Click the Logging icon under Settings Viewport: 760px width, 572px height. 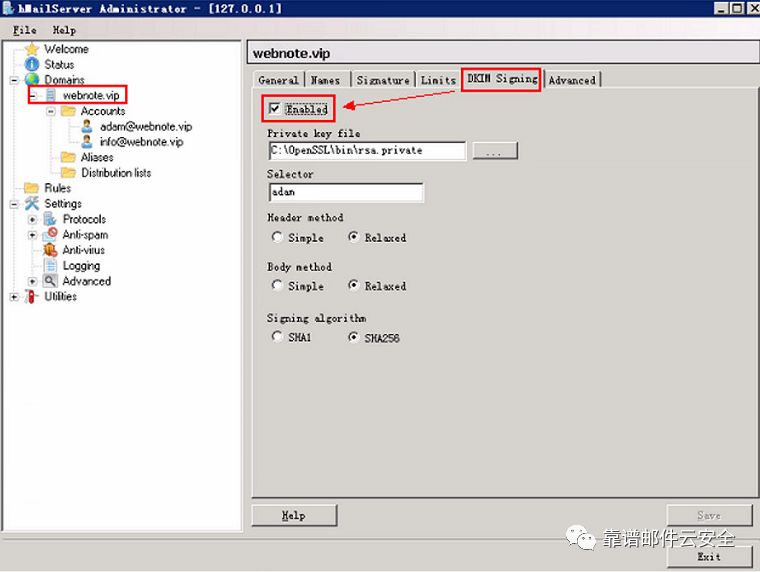[50, 266]
